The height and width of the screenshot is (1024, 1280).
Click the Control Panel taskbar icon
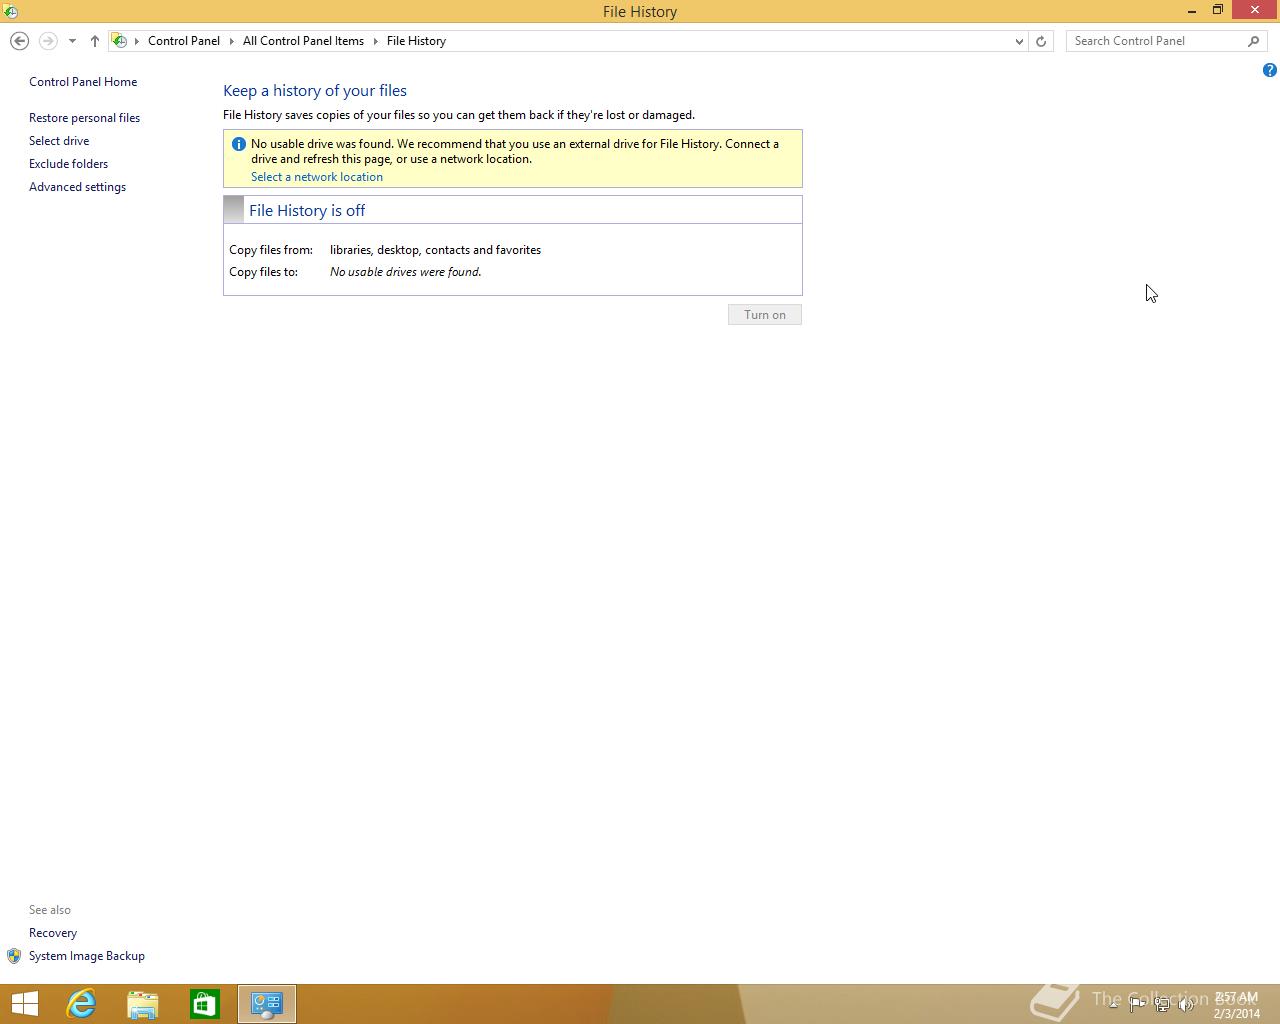pos(267,1004)
